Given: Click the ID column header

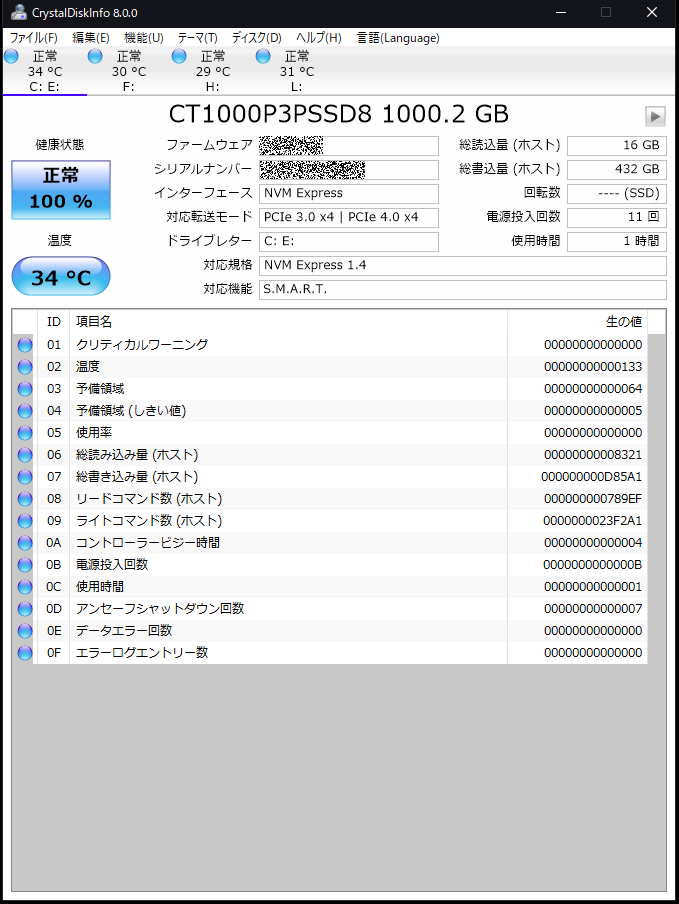Looking at the screenshot, I should coord(54,322).
